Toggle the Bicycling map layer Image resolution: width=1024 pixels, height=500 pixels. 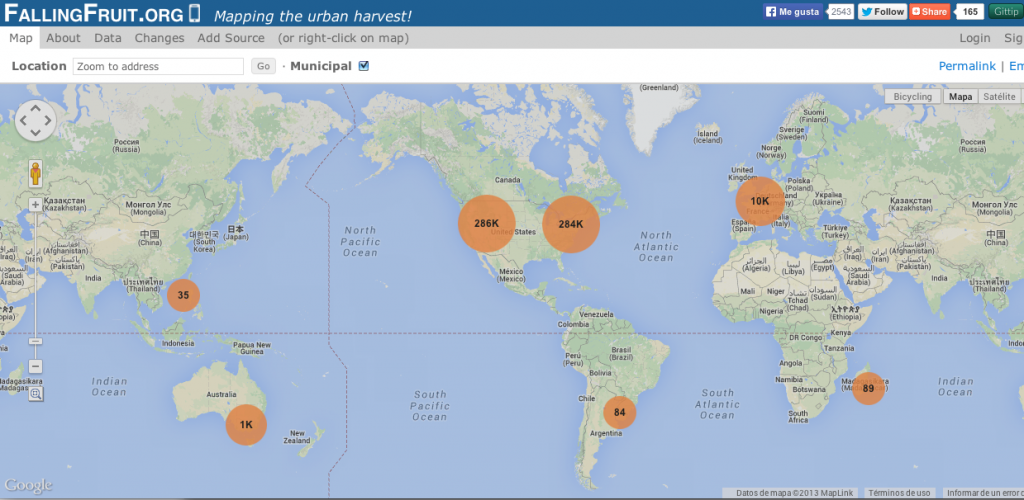(912, 97)
